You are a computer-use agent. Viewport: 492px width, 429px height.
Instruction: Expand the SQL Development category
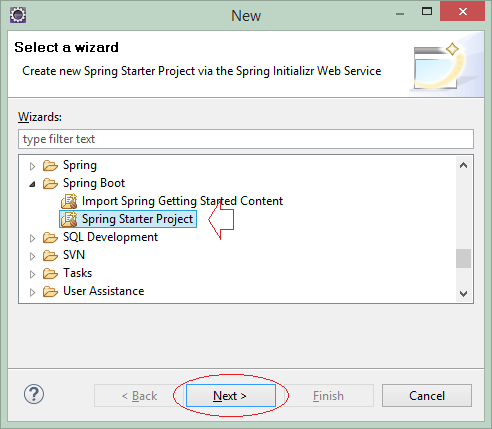click(32, 238)
